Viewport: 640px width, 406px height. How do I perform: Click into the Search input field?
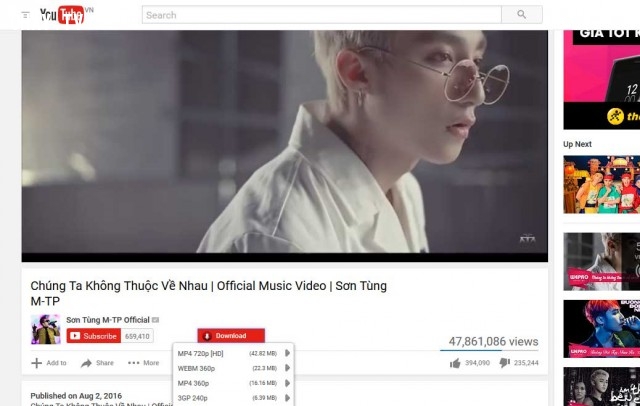coord(322,15)
